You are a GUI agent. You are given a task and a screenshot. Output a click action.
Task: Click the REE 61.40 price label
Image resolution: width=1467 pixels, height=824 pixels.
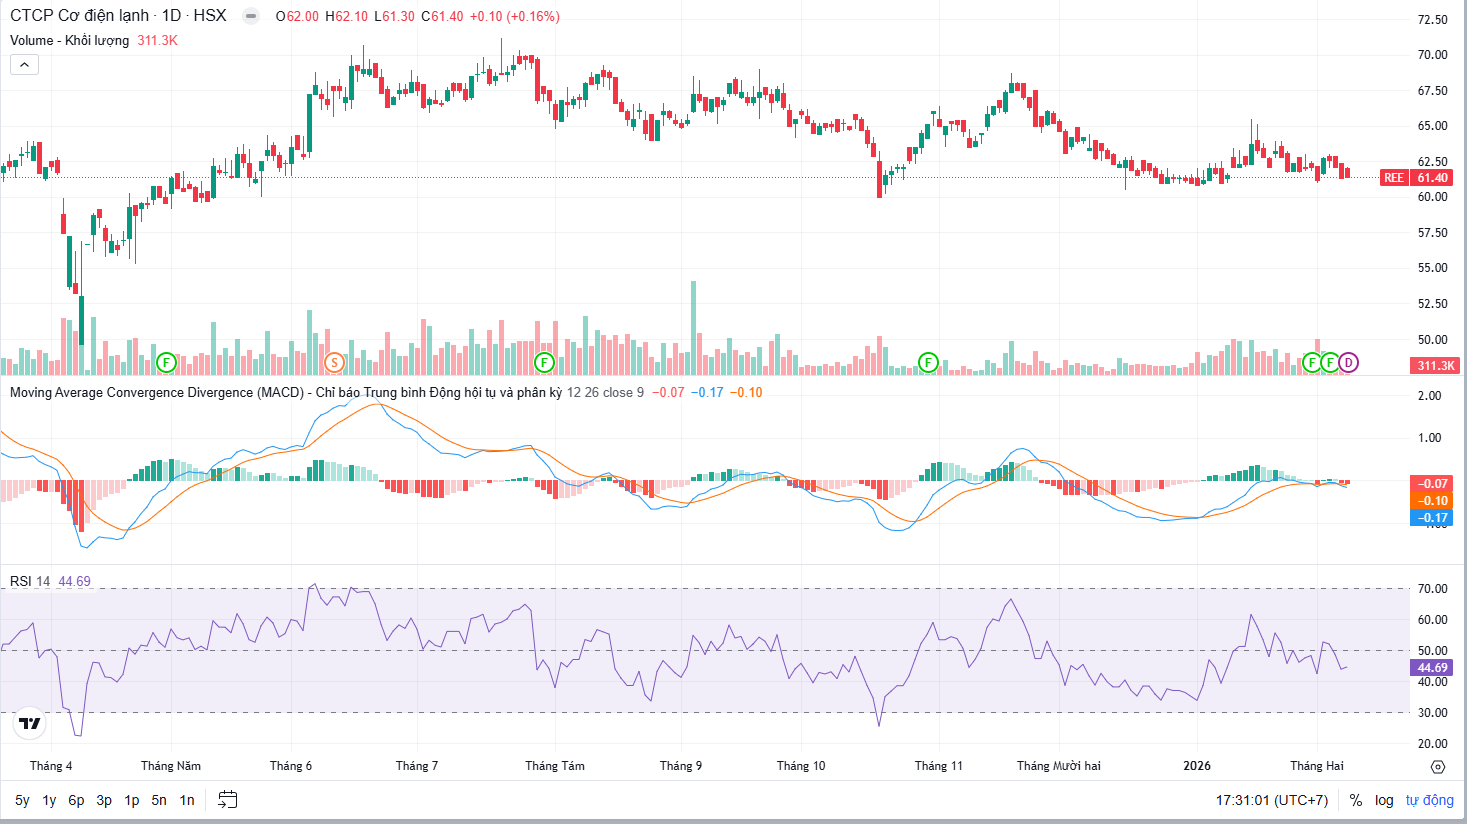click(1415, 178)
